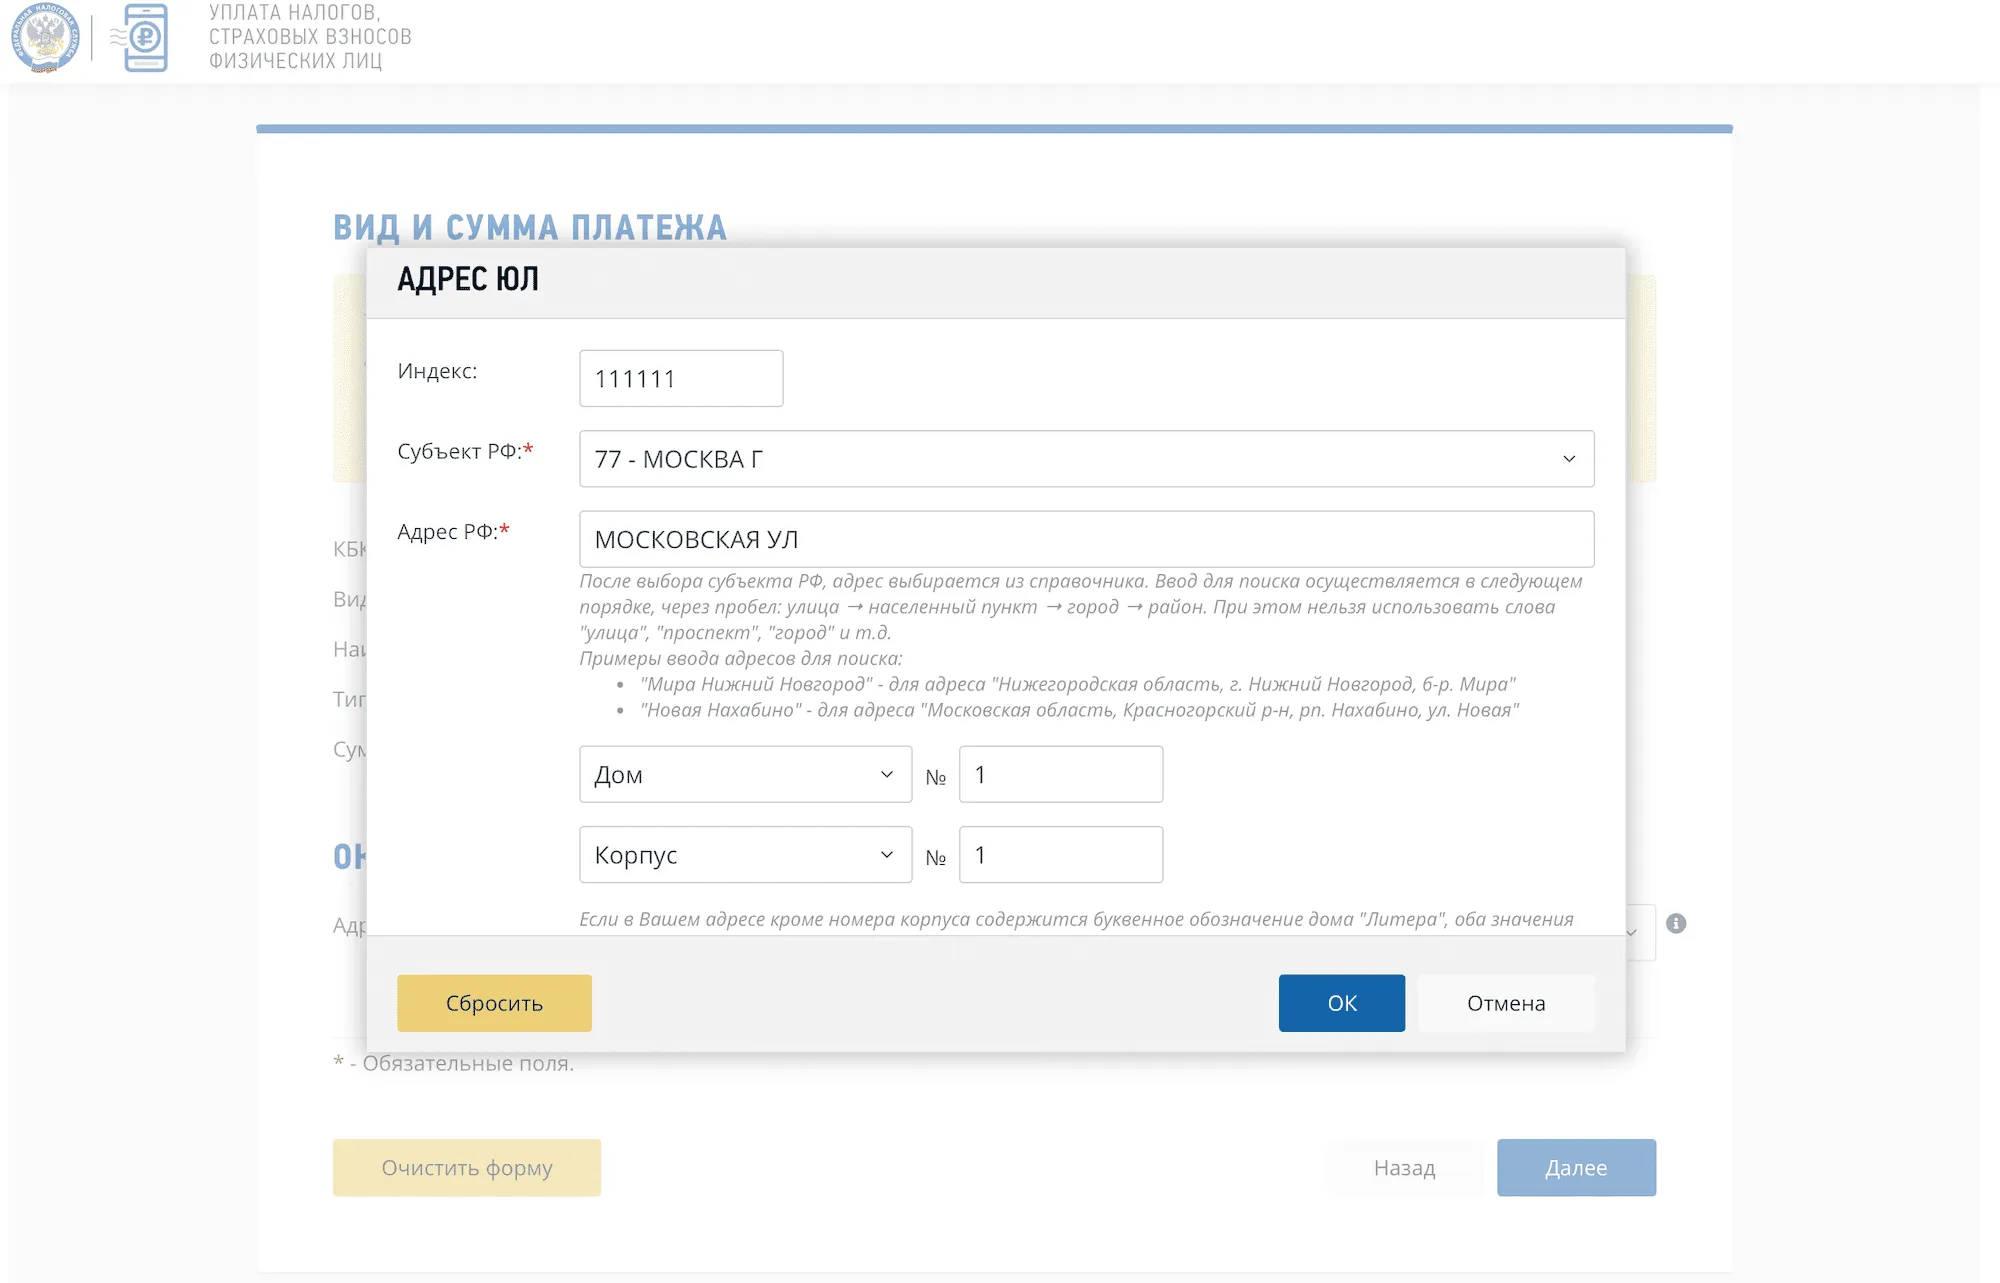Click the info icon beside address field
Image resolution: width=2000 pixels, height=1283 pixels.
(x=1676, y=923)
